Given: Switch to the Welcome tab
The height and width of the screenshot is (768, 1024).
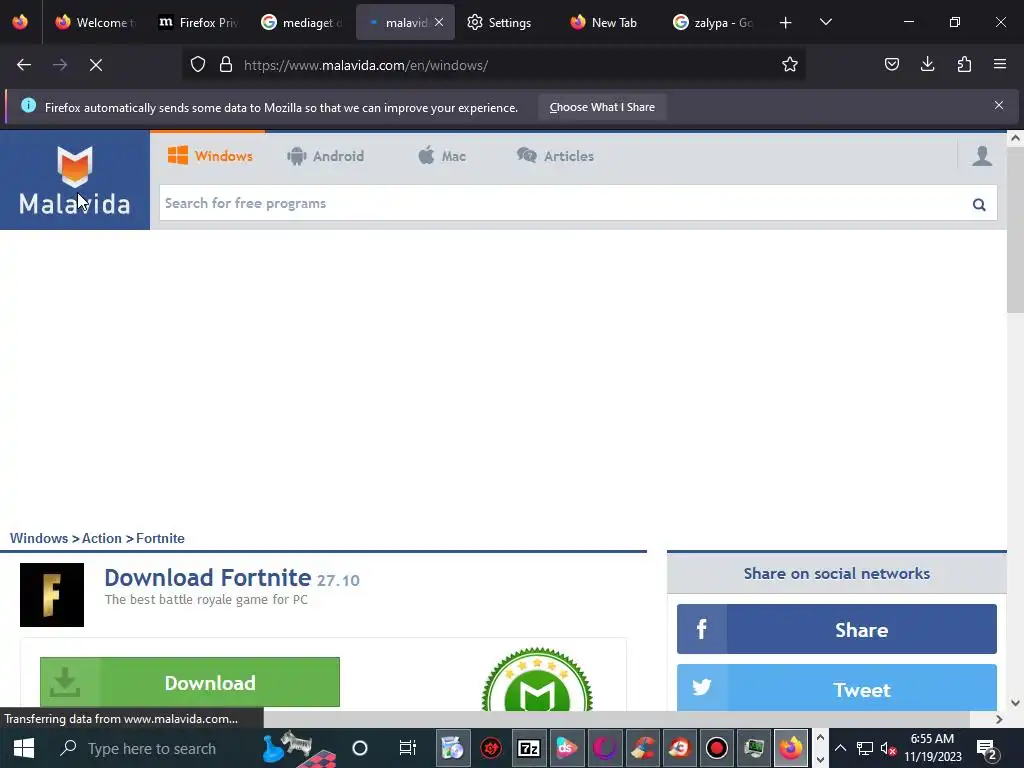Looking at the screenshot, I should pos(96,22).
